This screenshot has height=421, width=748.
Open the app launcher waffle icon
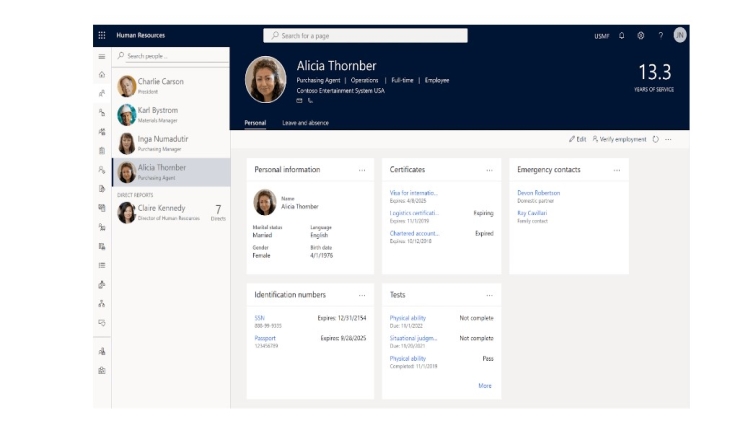[101, 36]
